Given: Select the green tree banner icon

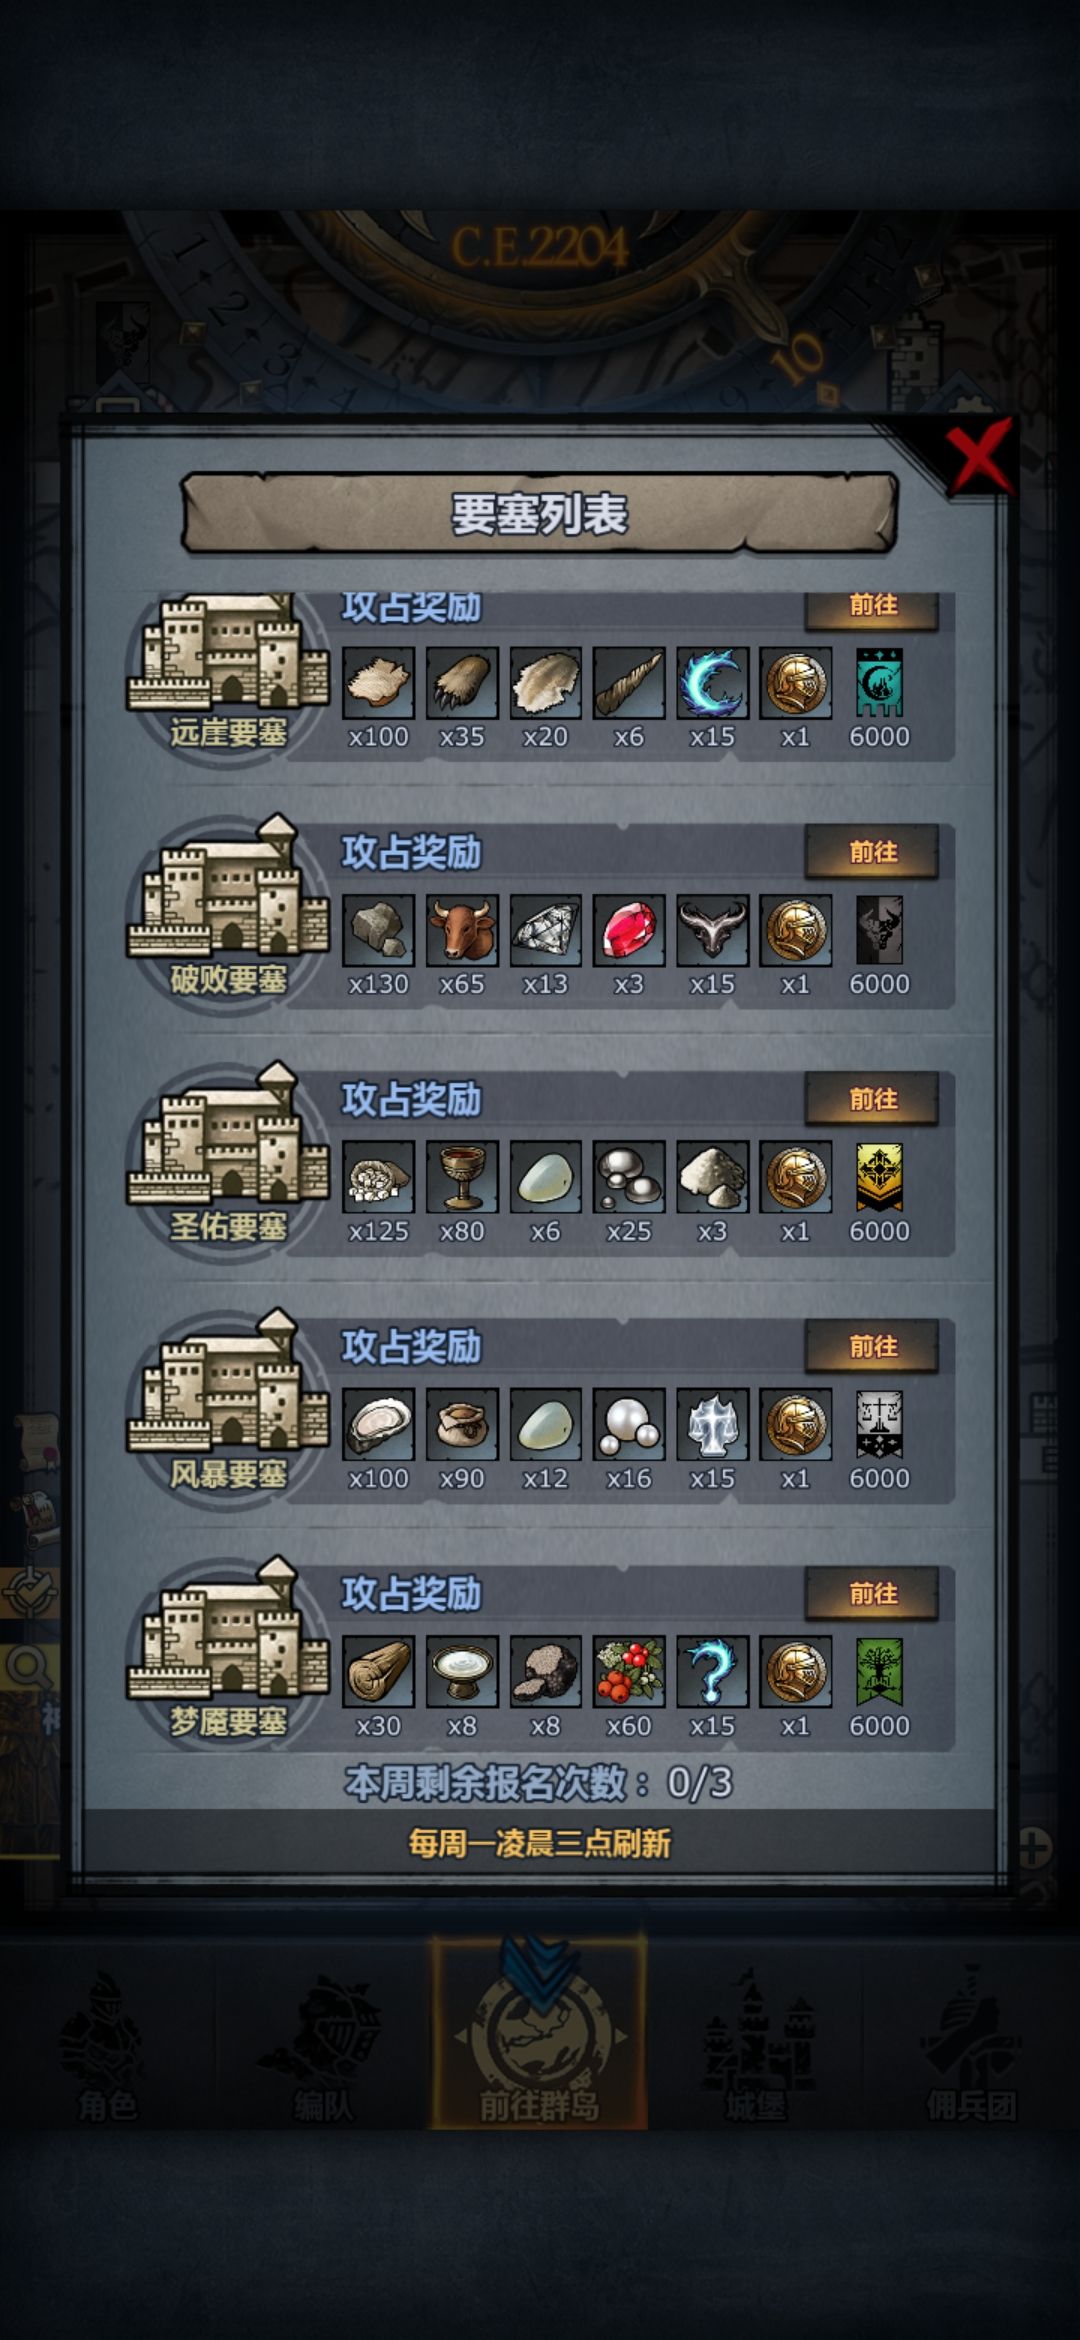Looking at the screenshot, I should pyautogui.click(x=879, y=1672).
